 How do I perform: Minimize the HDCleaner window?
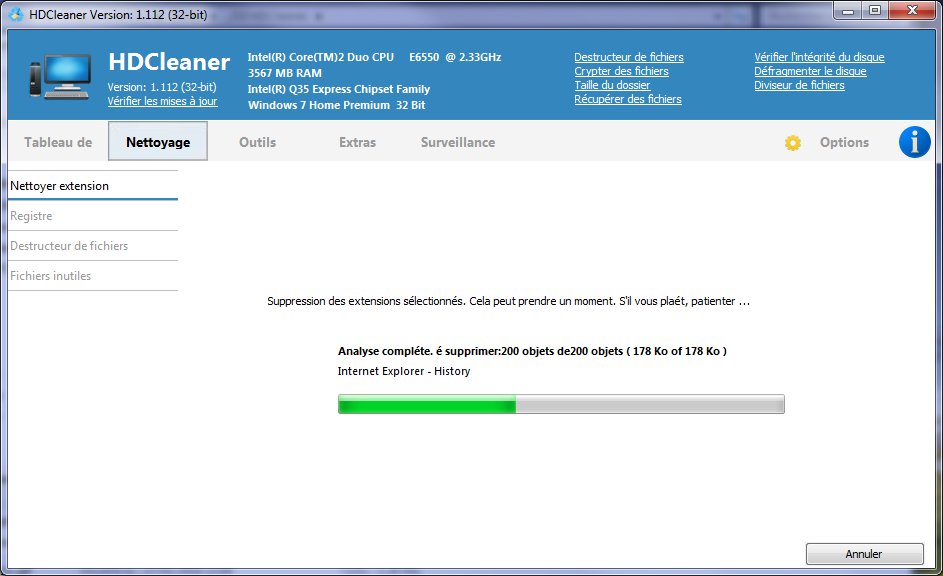pos(847,10)
